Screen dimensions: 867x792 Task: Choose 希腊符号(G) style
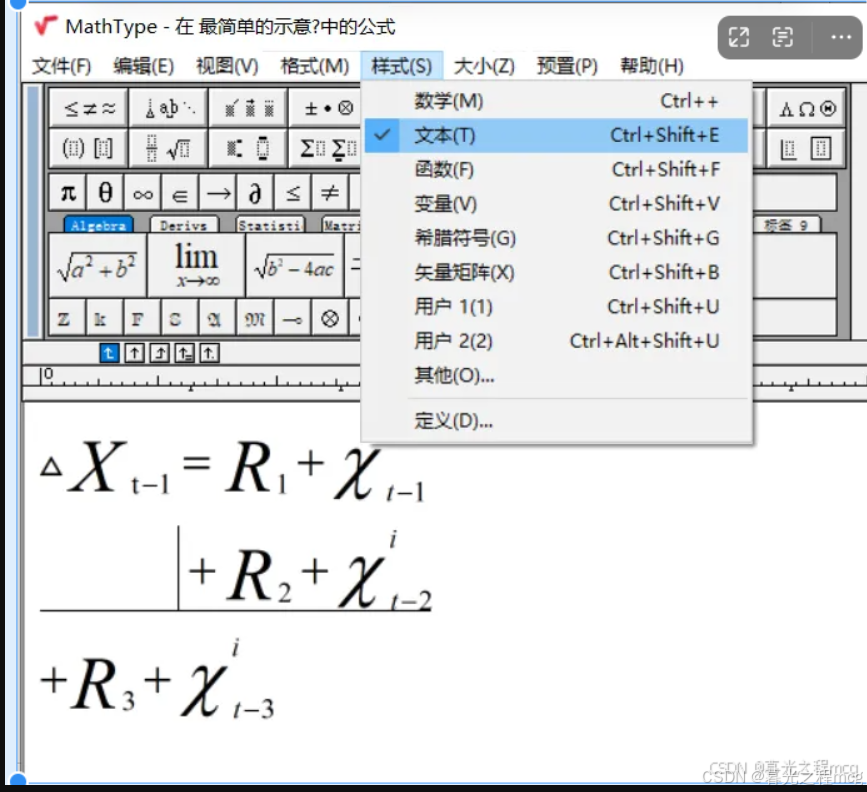point(556,238)
